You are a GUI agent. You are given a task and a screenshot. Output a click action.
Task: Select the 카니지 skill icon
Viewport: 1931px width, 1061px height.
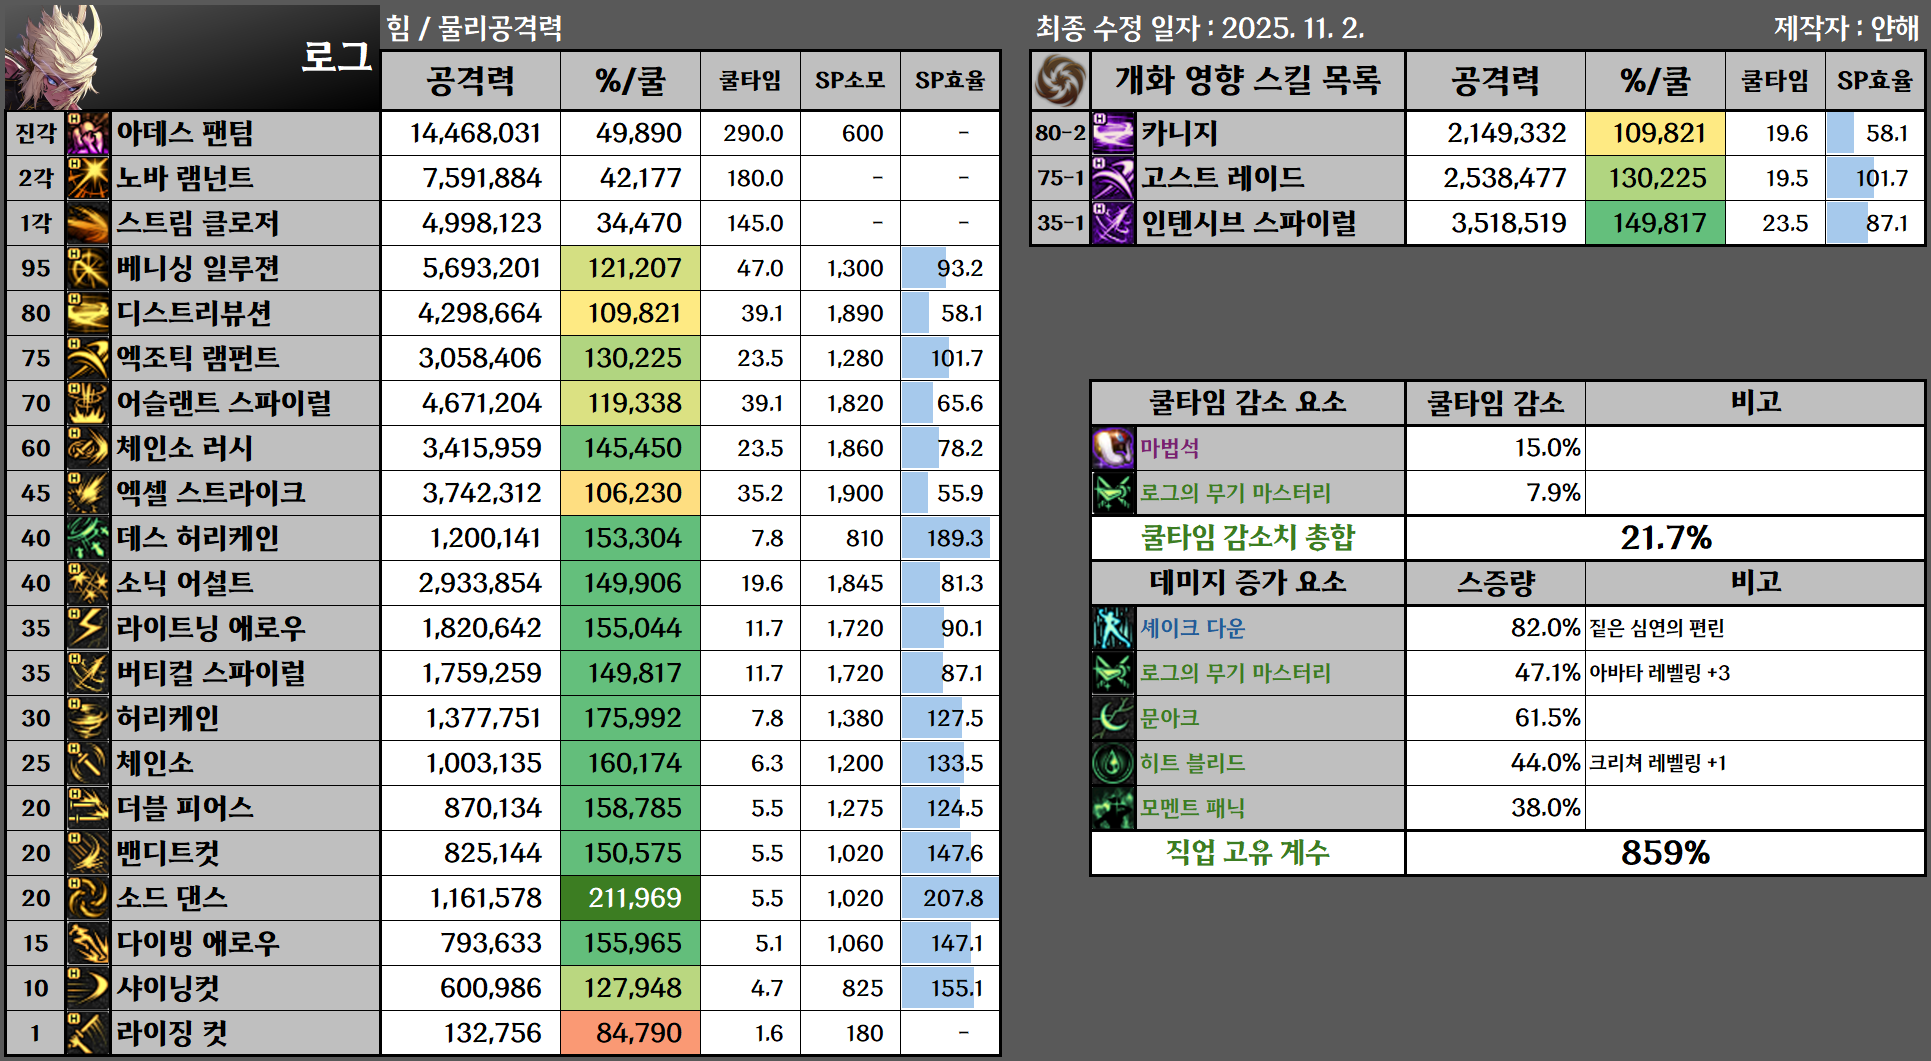tap(1113, 133)
